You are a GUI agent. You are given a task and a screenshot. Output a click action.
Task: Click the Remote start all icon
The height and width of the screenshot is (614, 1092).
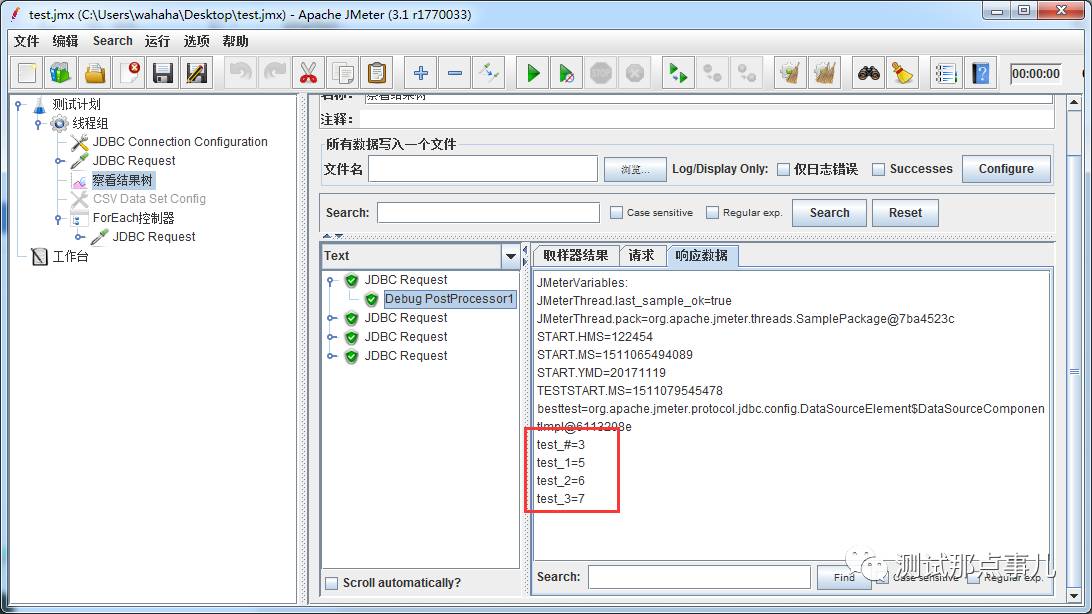click(678, 73)
